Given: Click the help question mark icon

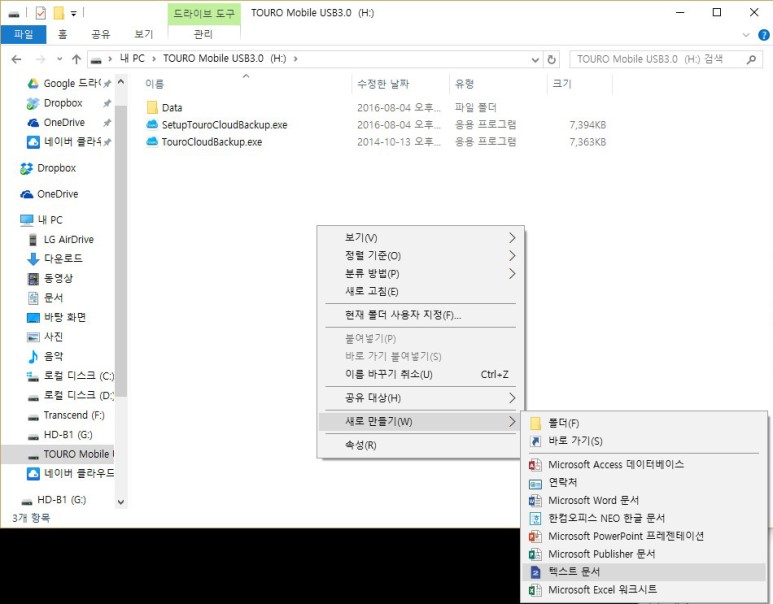Looking at the screenshot, I should pos(764,35).
